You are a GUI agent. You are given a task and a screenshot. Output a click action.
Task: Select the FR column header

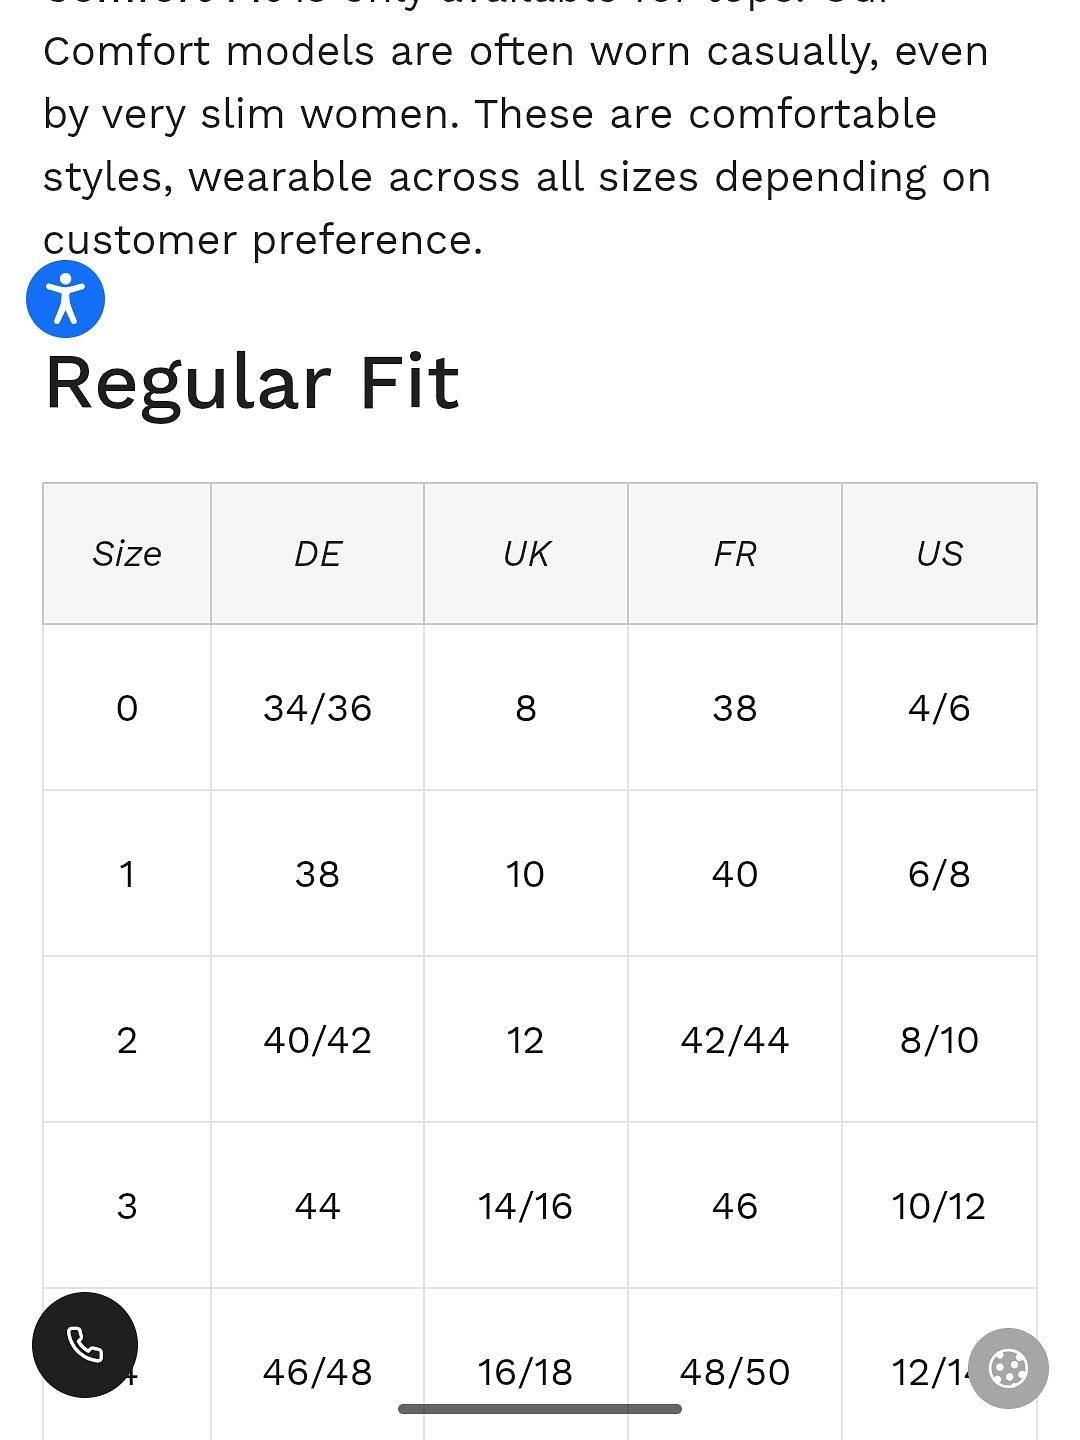point(735,554)
